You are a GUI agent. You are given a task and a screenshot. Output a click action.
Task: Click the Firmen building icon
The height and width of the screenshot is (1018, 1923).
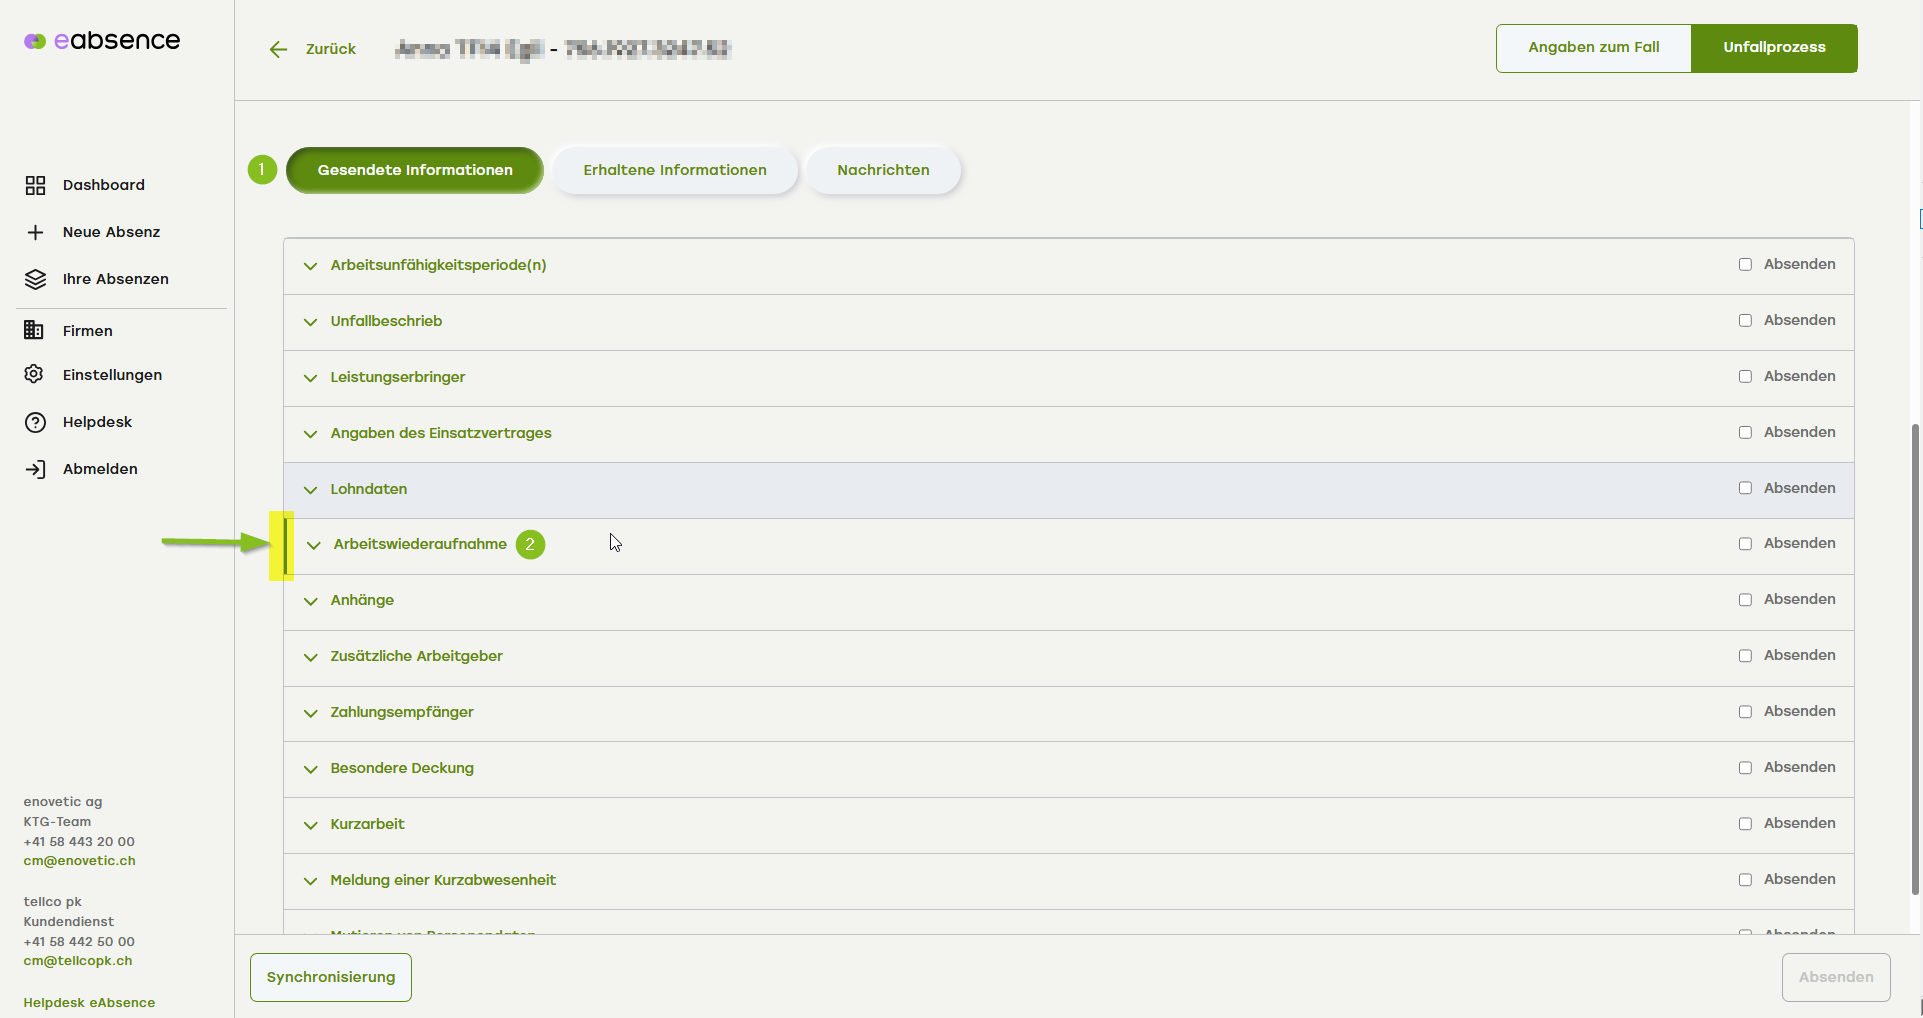34,330
